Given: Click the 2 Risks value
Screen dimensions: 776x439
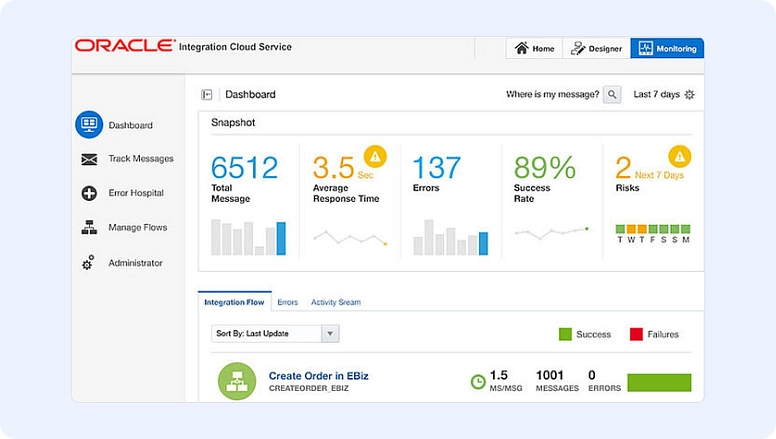Looking at the screenshot, I should pos(623,167).
